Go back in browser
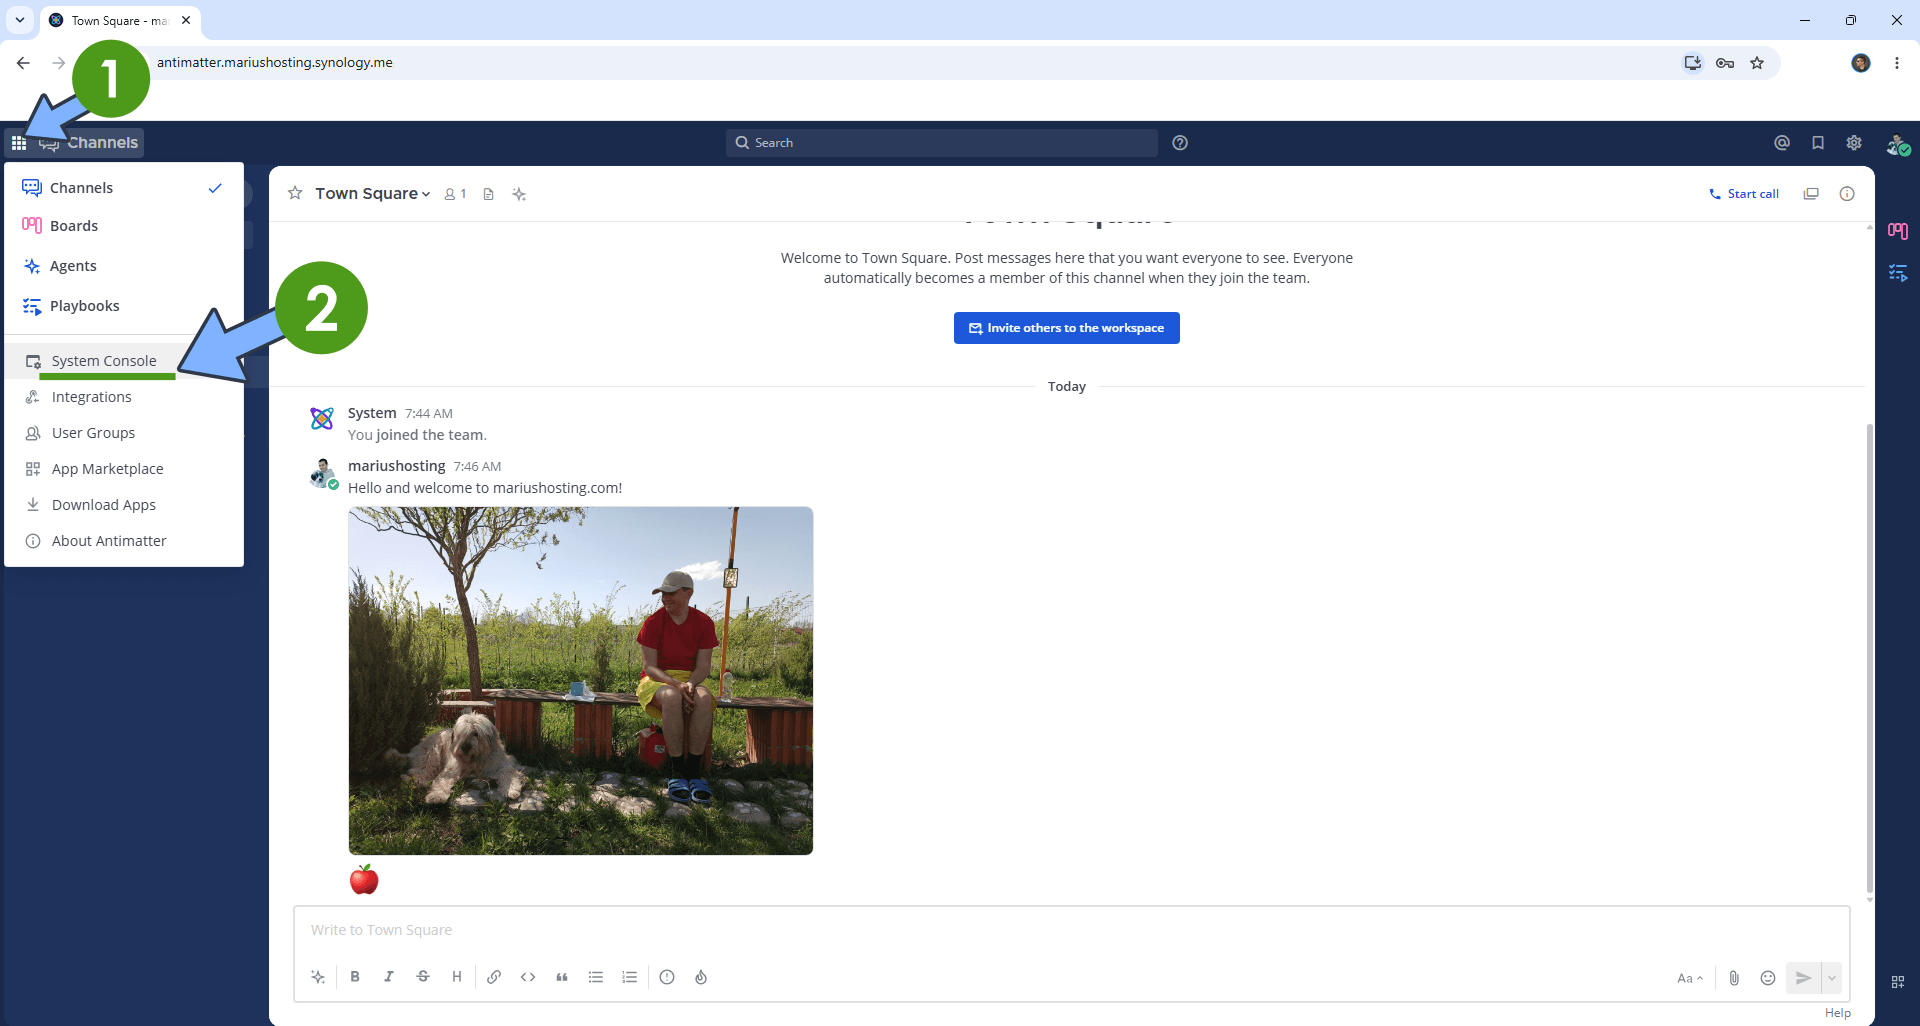 point(23,63)
